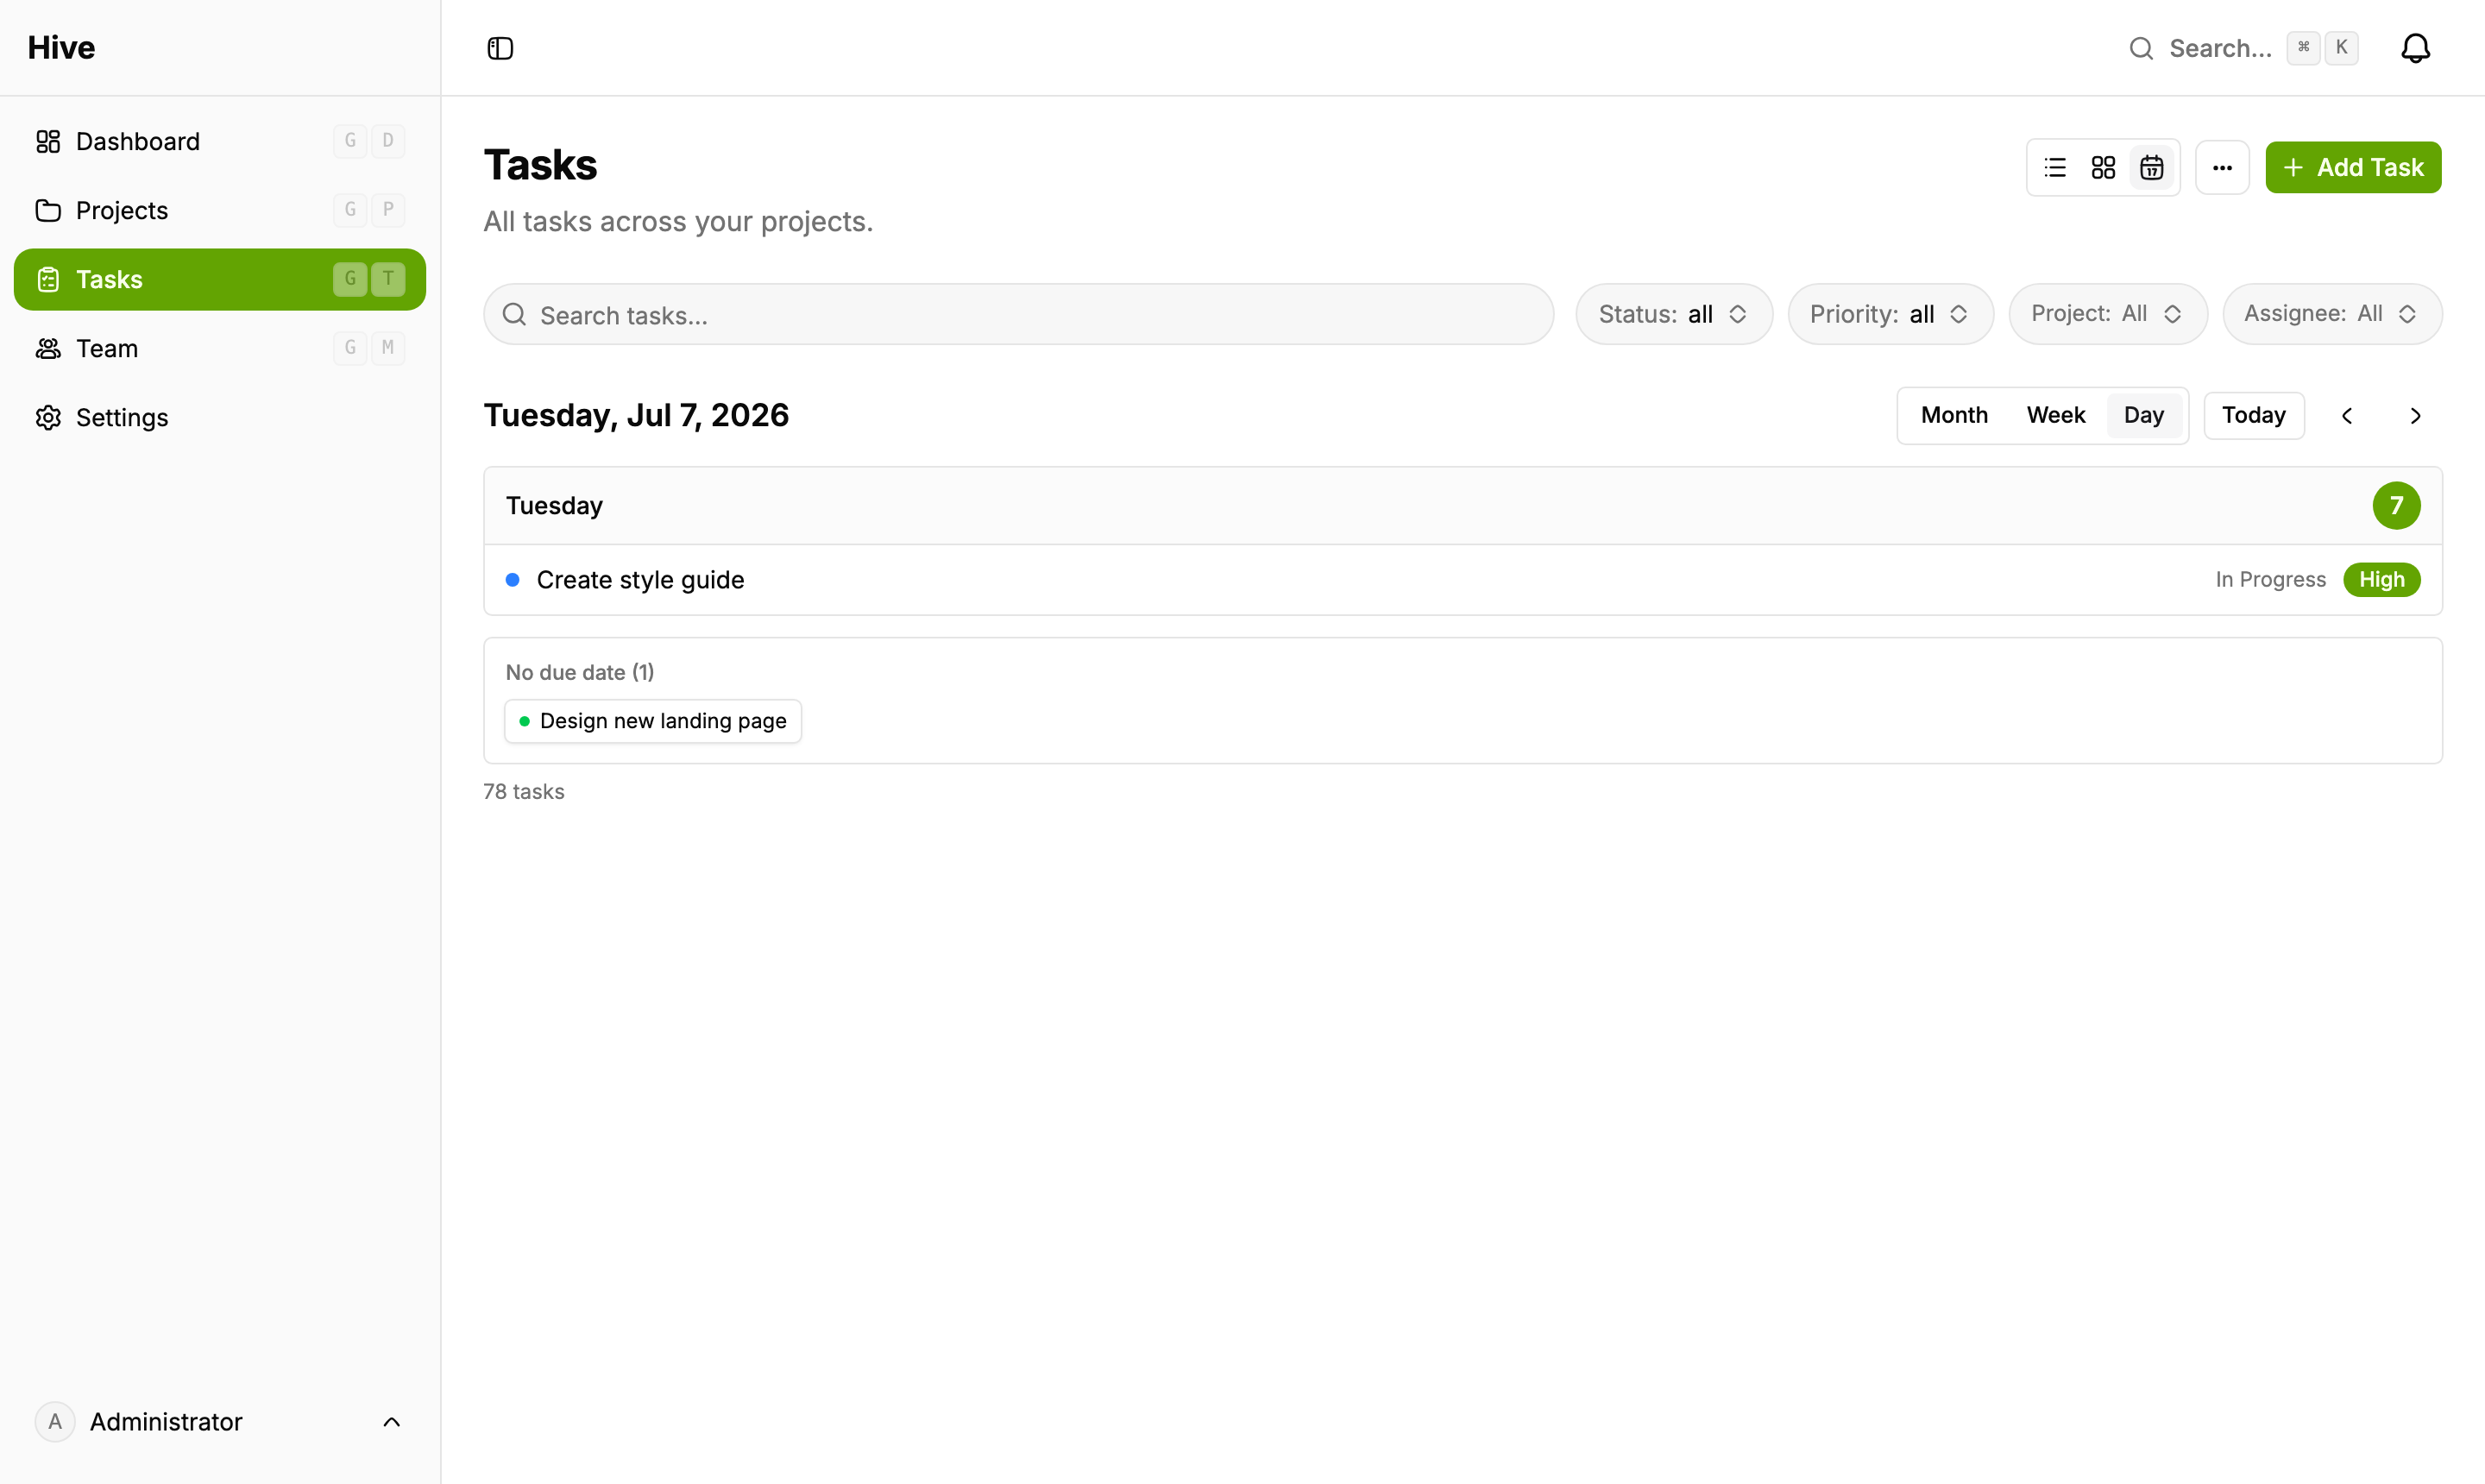Click the global search magnifier icon
The image size is (2485, 1484).
[x=2141, y=48]
